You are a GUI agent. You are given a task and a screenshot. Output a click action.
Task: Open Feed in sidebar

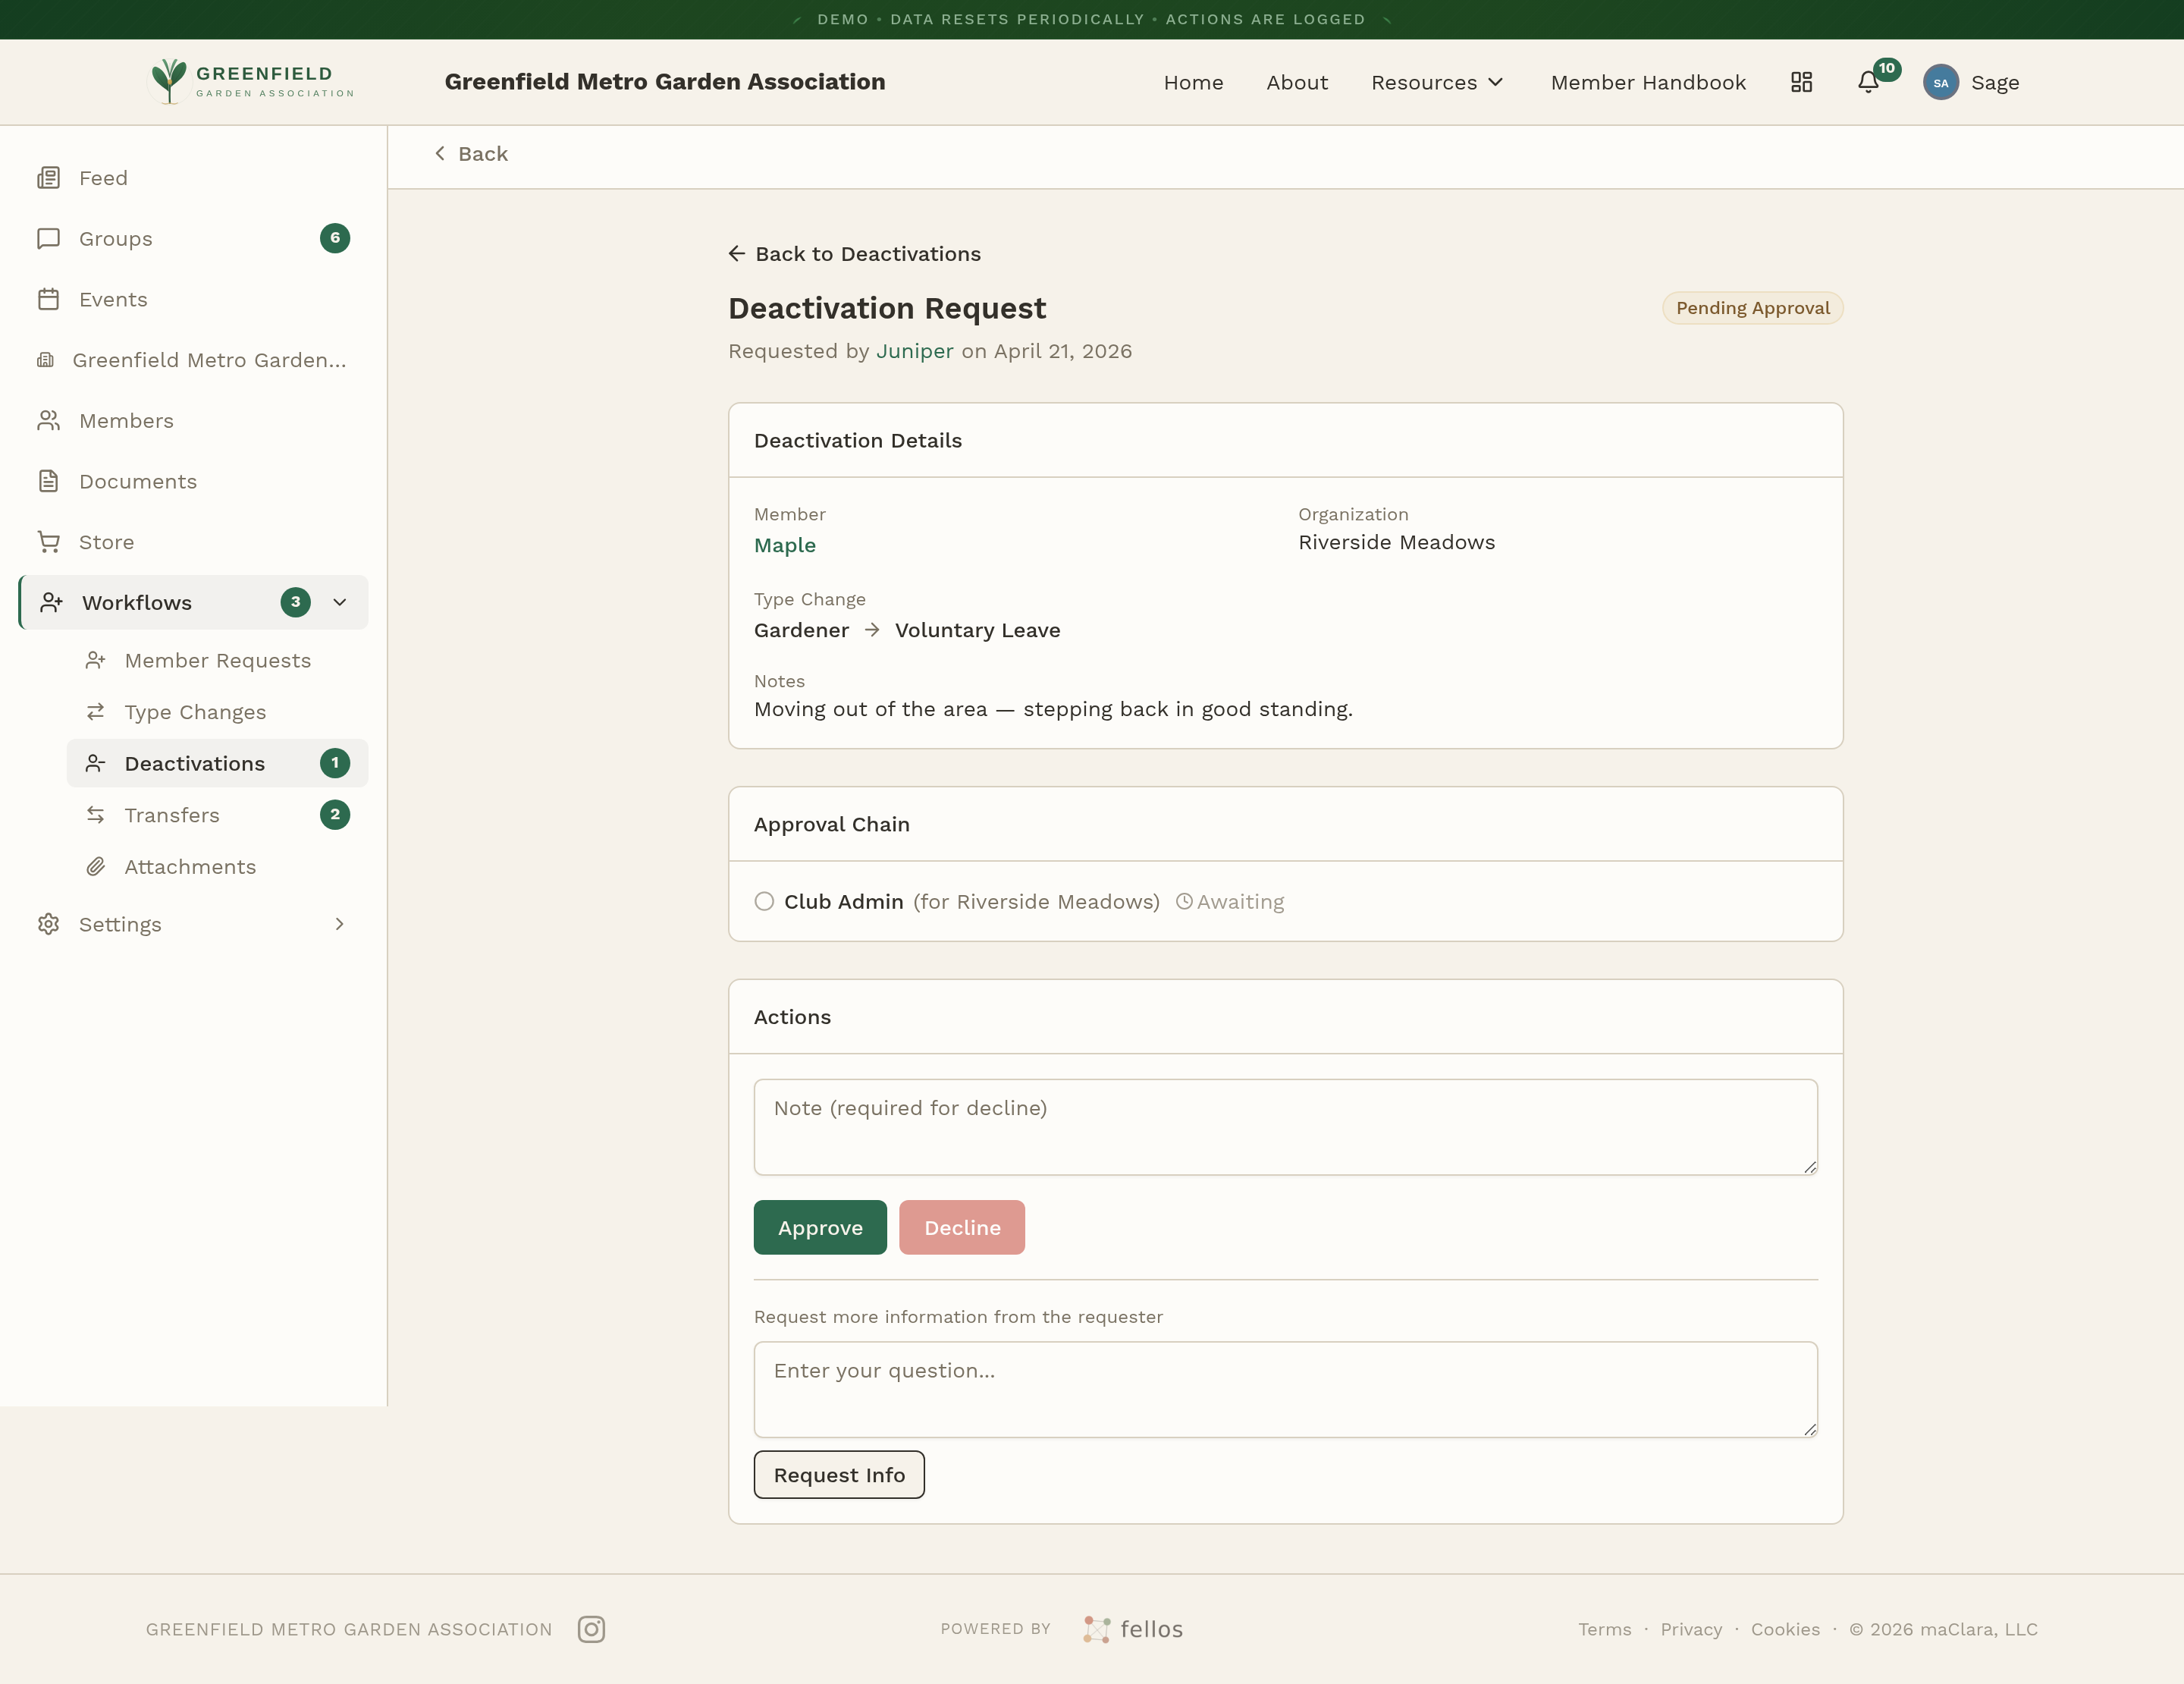[194, 178]
